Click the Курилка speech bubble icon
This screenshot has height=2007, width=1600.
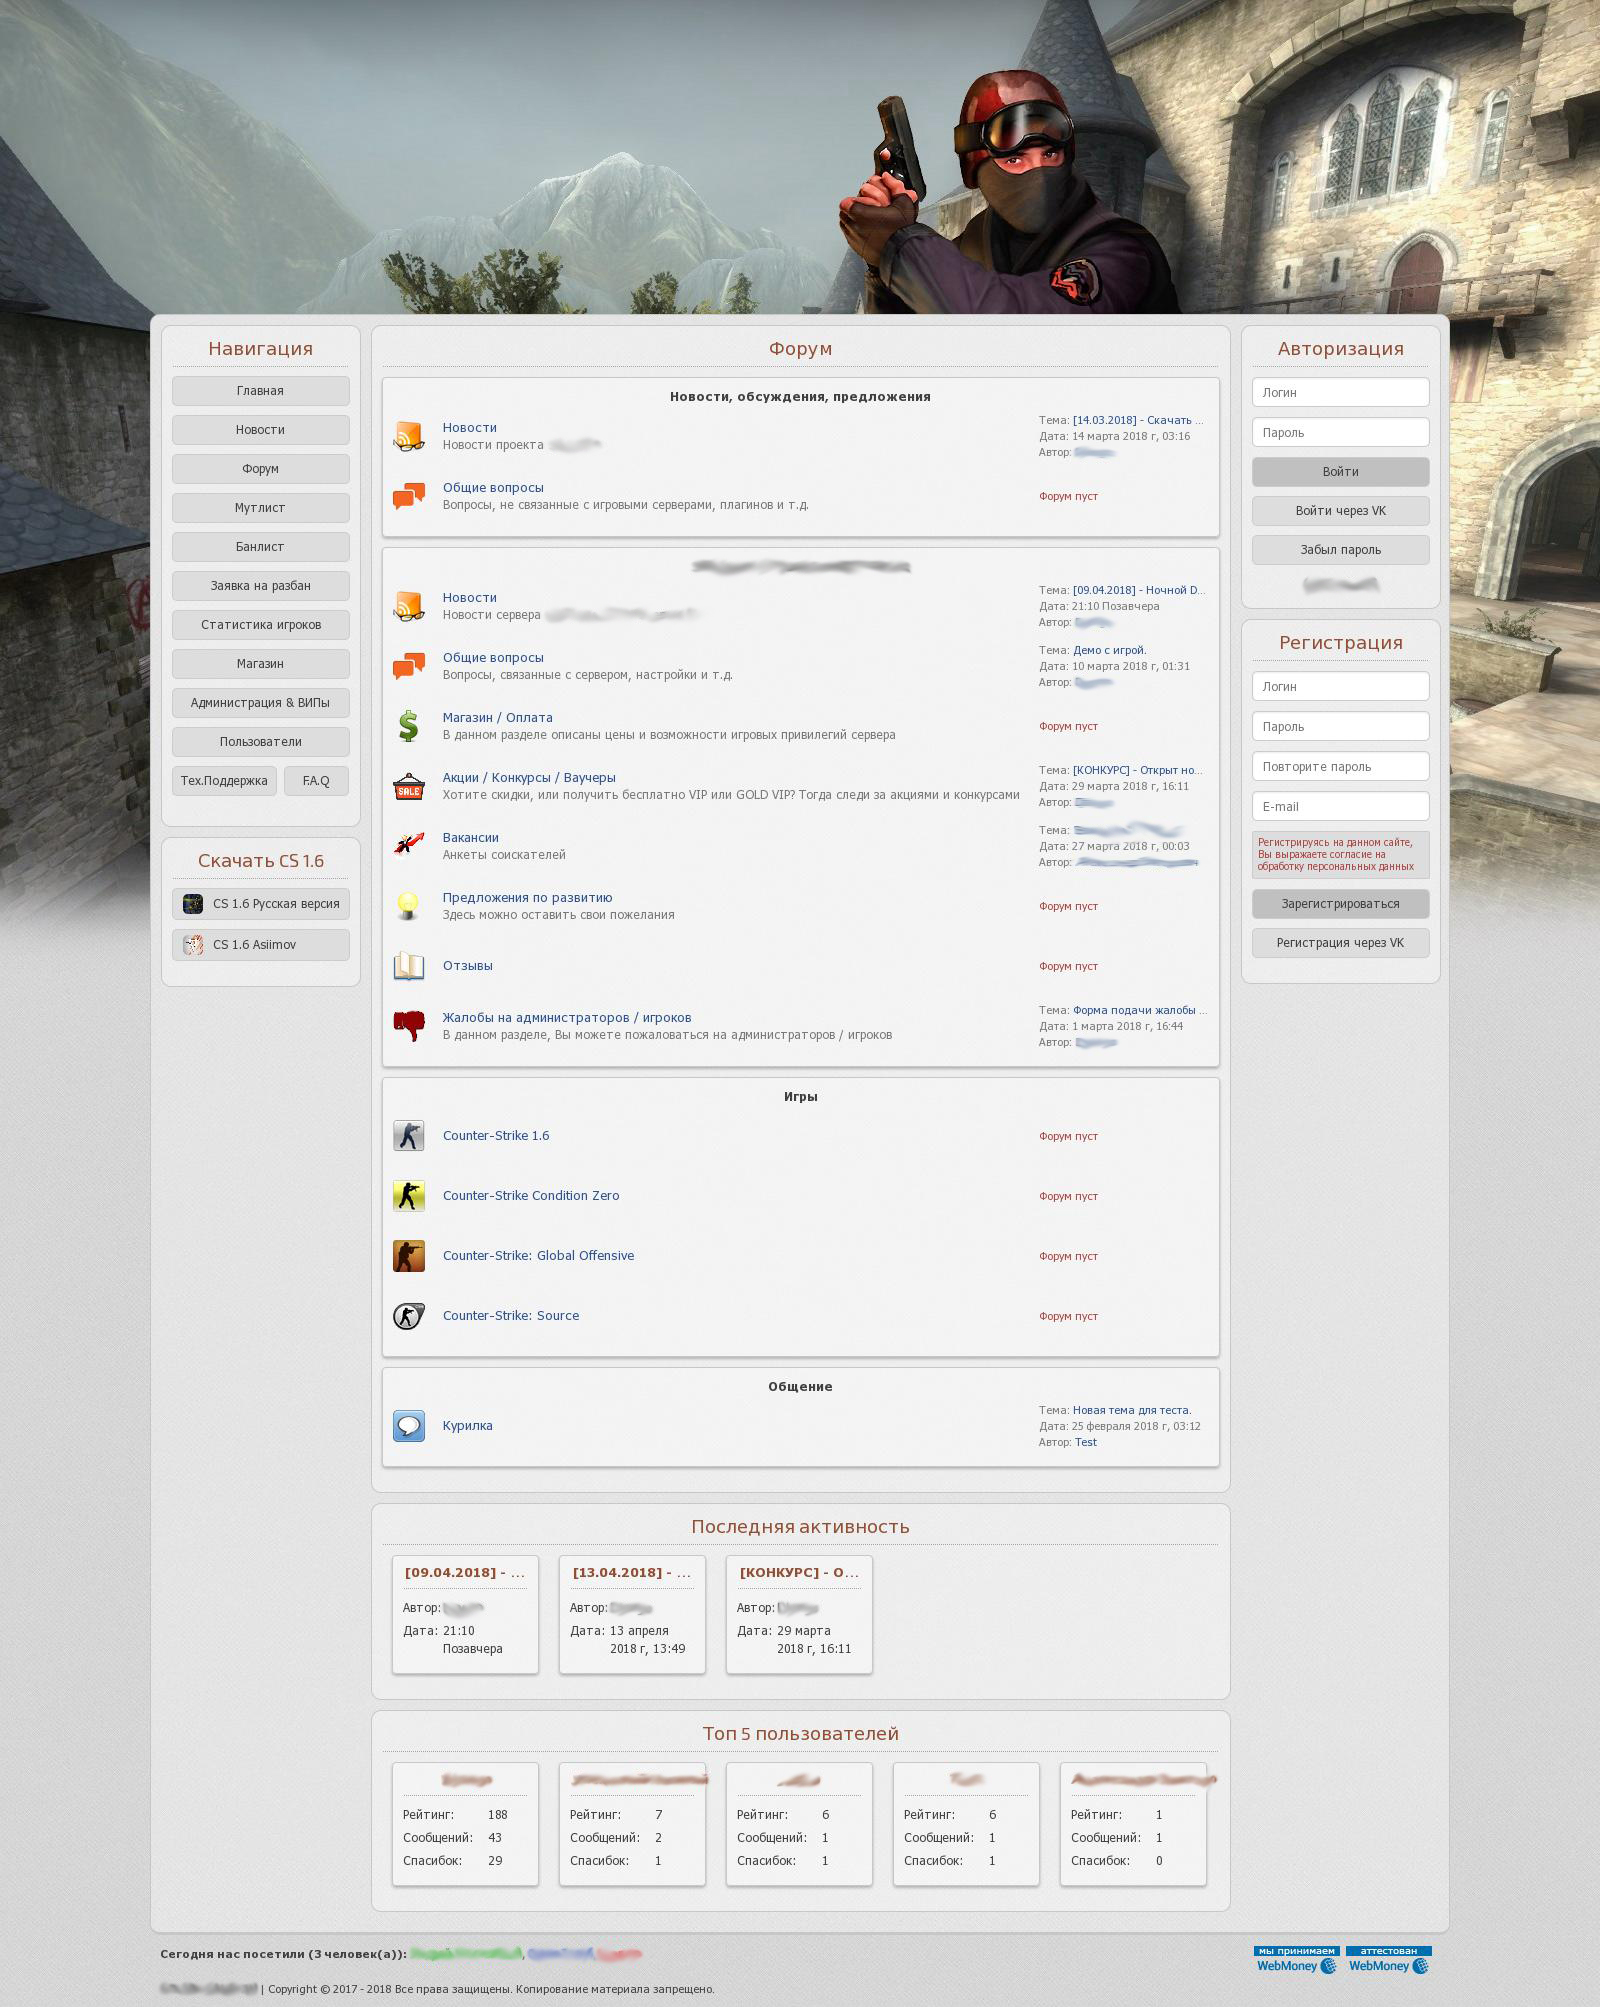click(409, 1426)
